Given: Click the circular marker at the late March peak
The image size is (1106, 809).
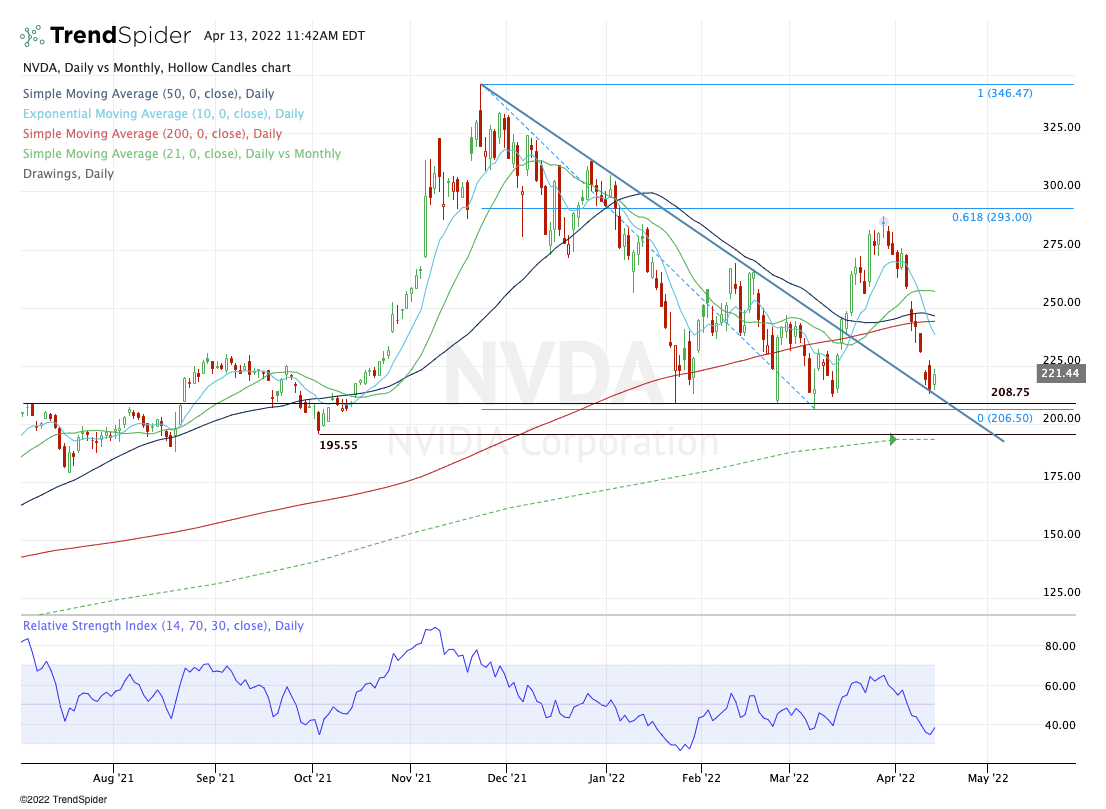Looking at the screenshot, I should point(883,221).
